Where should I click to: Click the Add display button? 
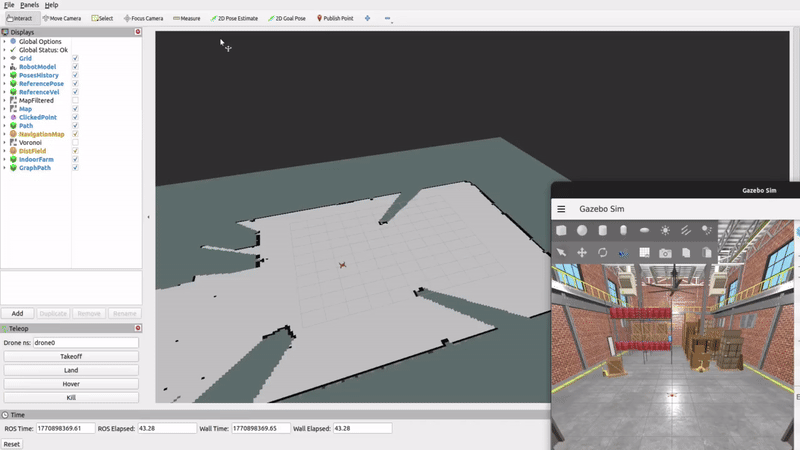pos(17,313)
